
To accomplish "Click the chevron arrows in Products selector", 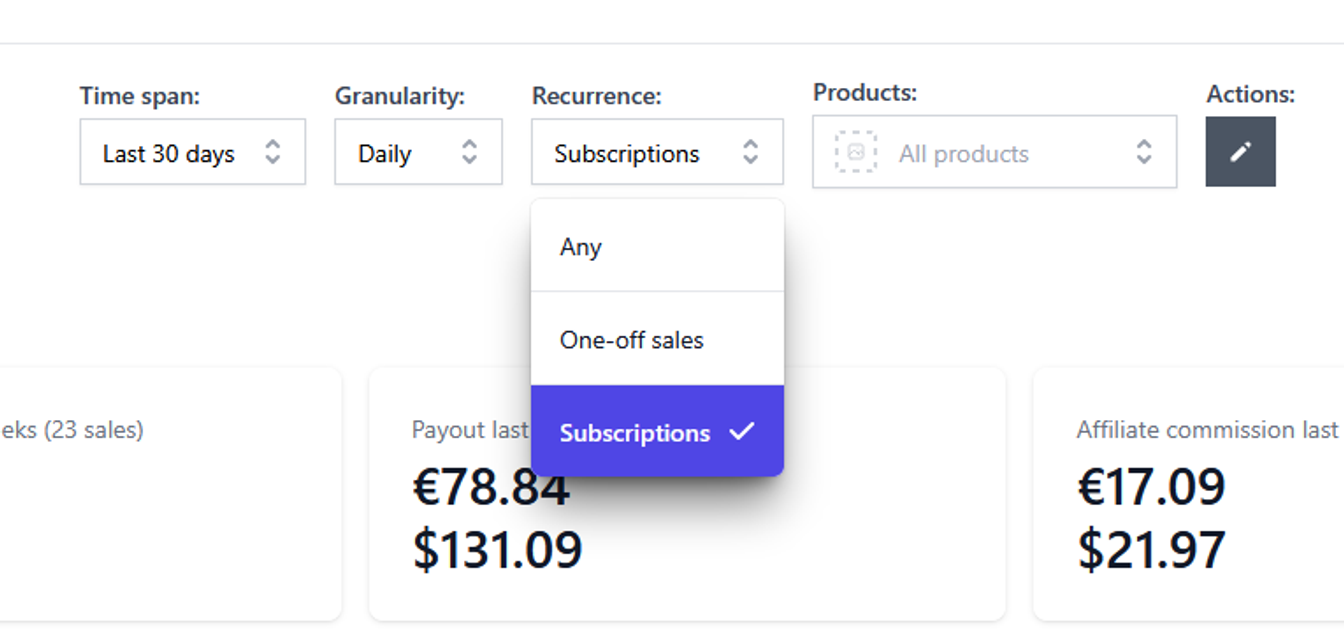I will (1144, 153).
